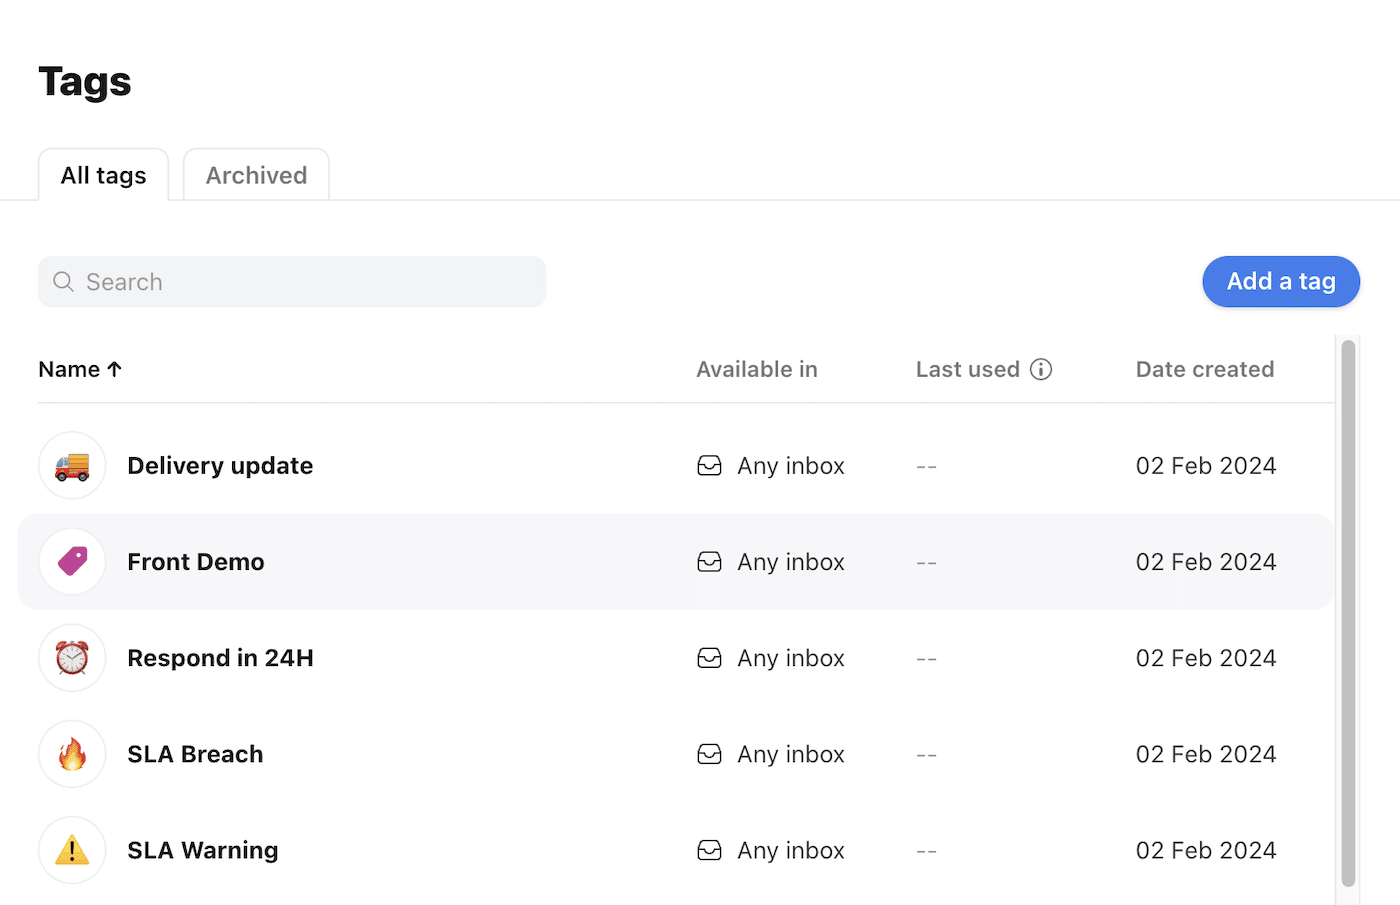Click the vertical scrollbar of the tag list
The image size is (1400, 905).
(1348, 612)
